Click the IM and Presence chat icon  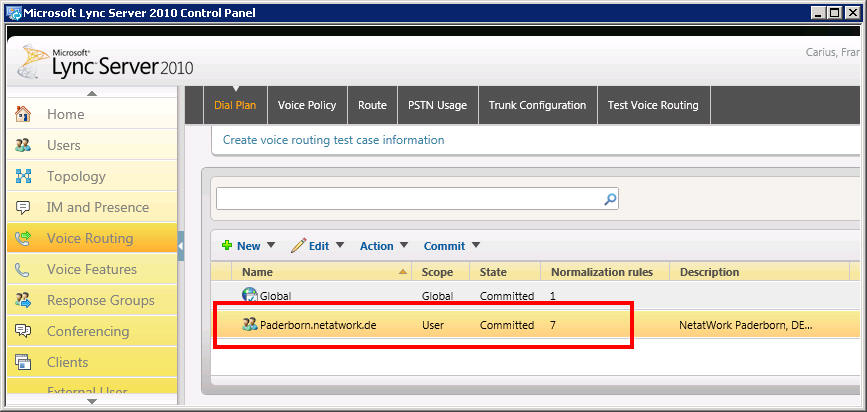coord(23,207)
